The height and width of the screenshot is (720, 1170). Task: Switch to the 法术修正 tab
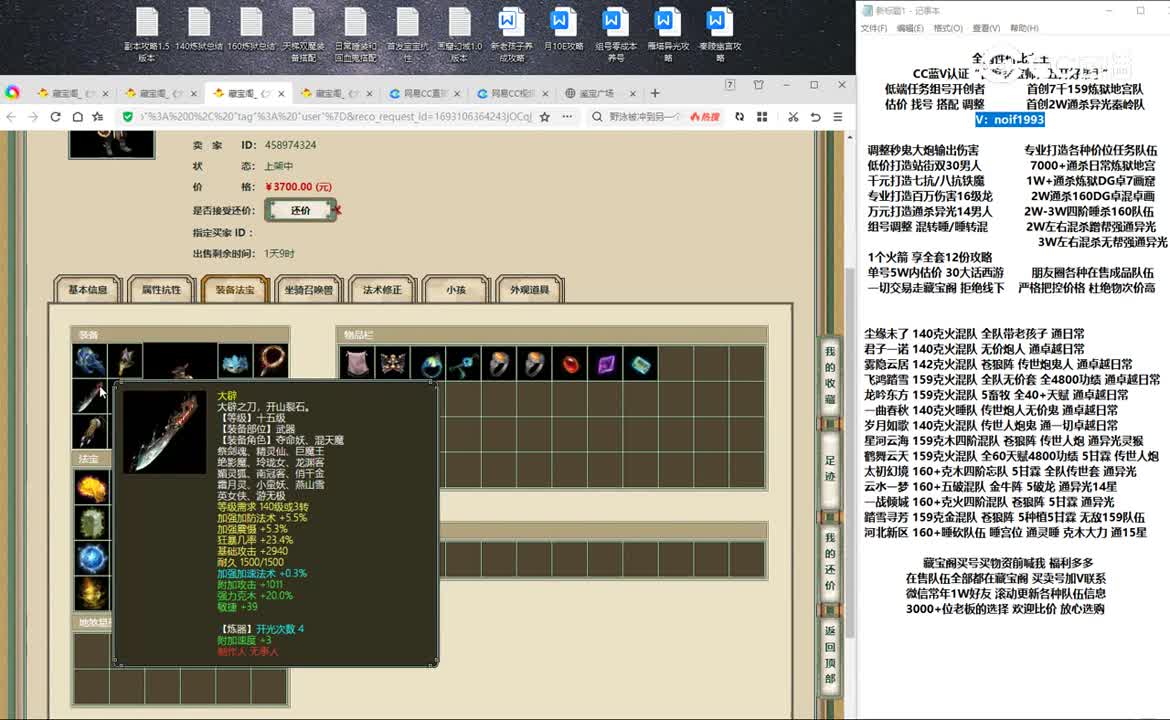(x=382, y=289)
